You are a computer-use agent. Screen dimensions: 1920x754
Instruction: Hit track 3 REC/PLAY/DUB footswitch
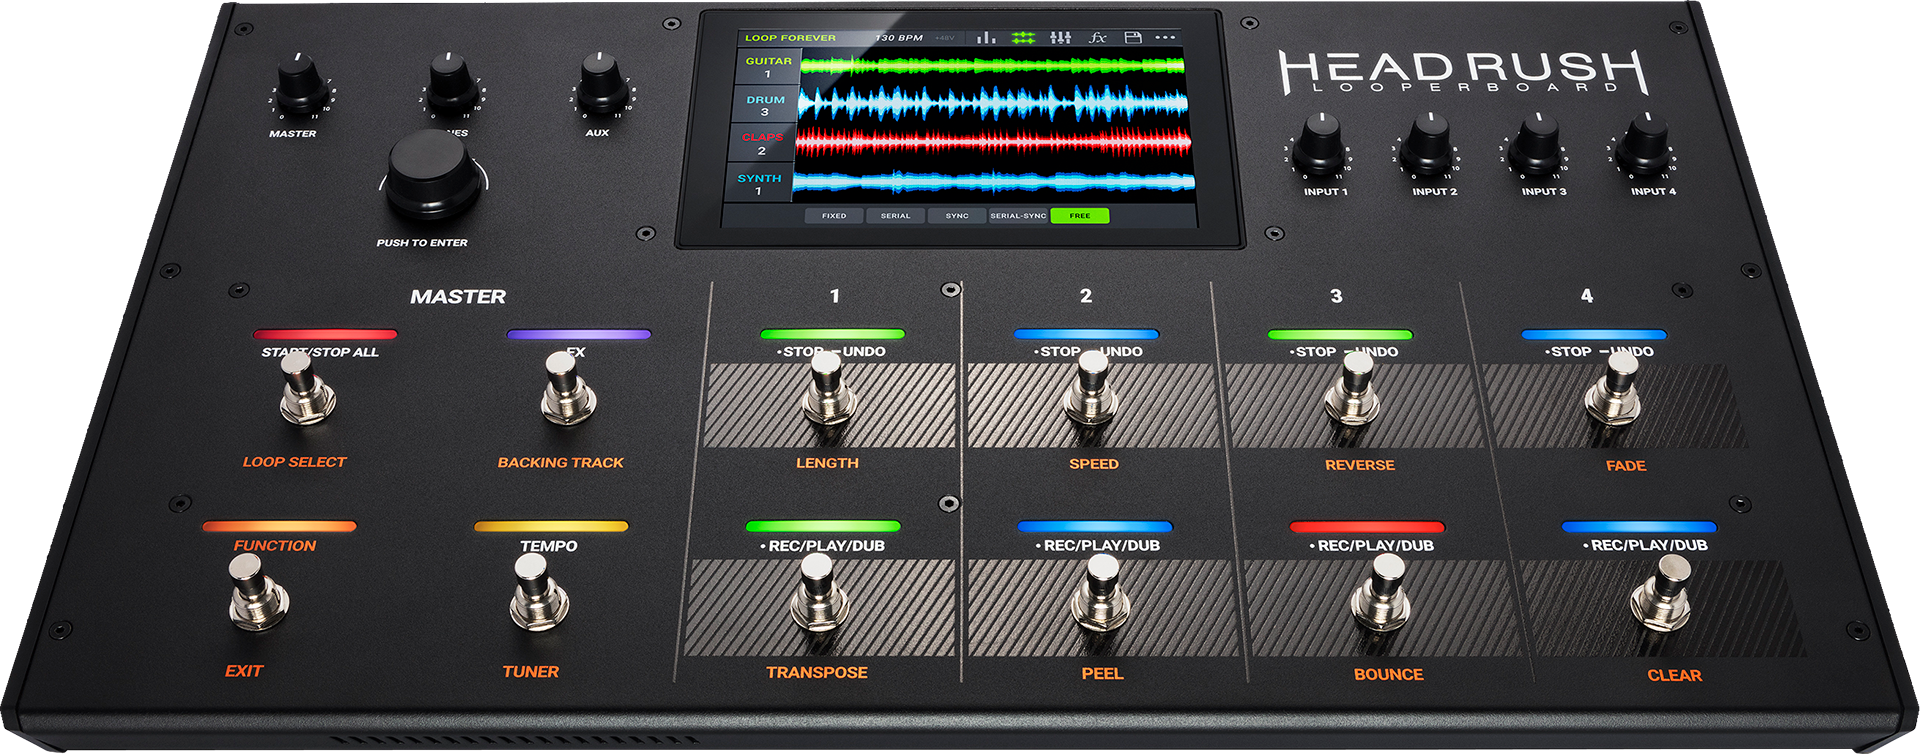1381,593
